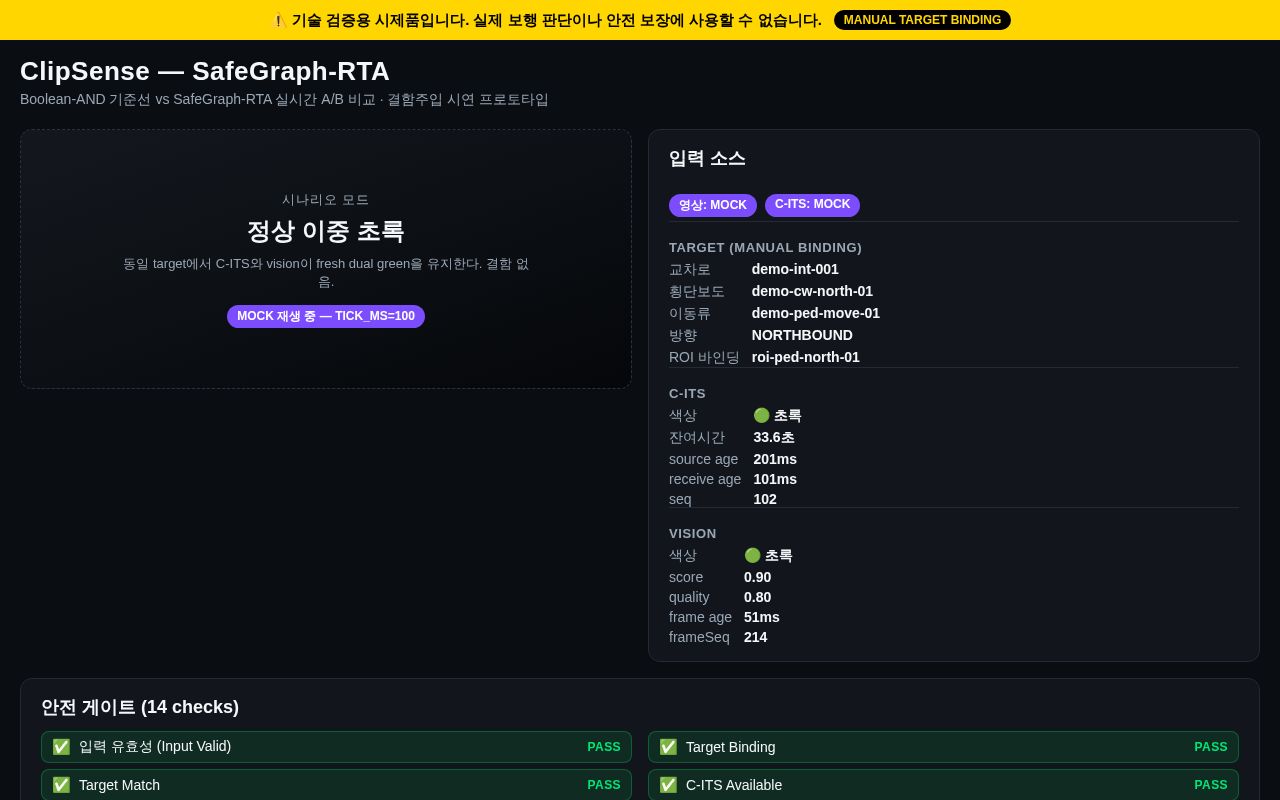Select the 영상: MOCK source badge
The width and height of the screenshot is (1280, 800).
pos(713,205)
